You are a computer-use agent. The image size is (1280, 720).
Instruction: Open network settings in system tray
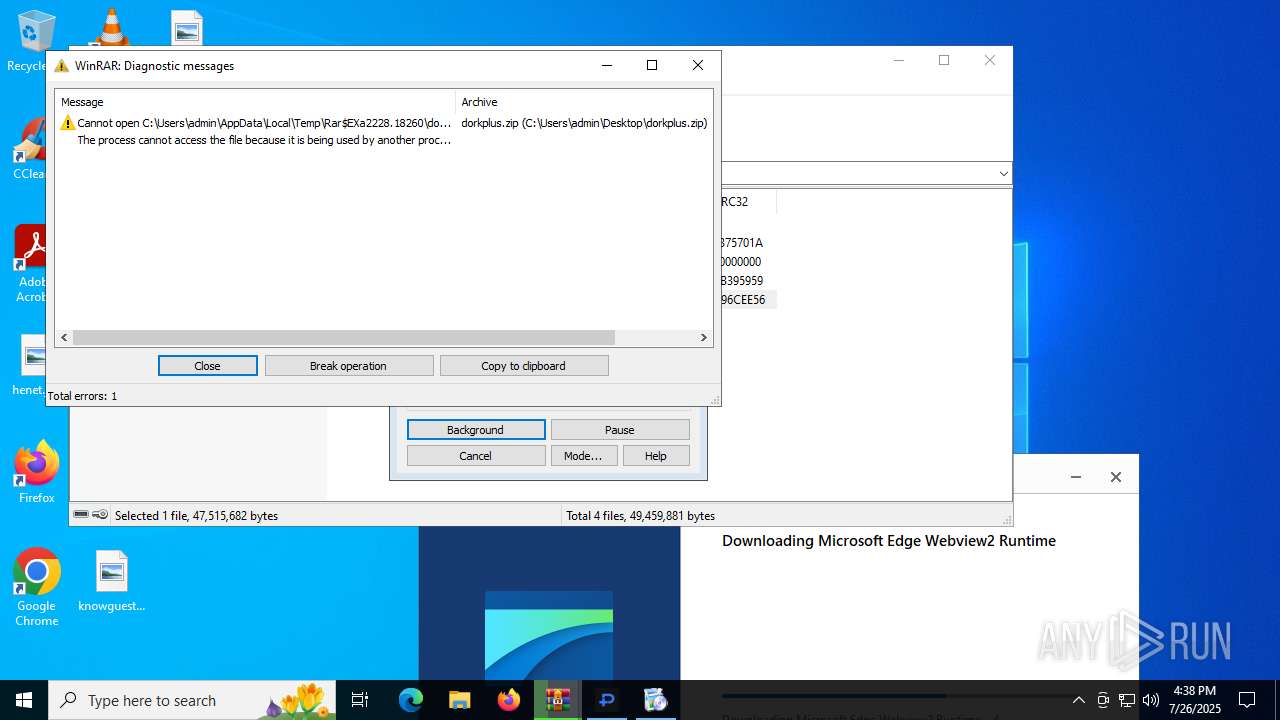pos(1127,700)
